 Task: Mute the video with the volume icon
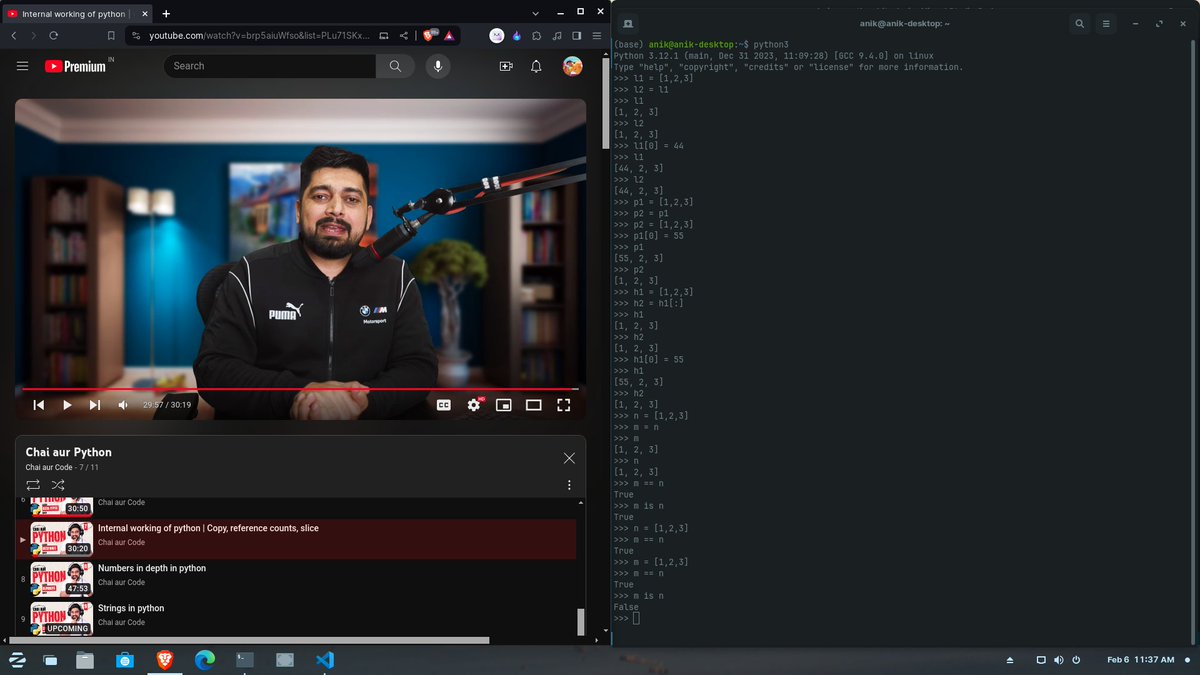tap(121, 405)
